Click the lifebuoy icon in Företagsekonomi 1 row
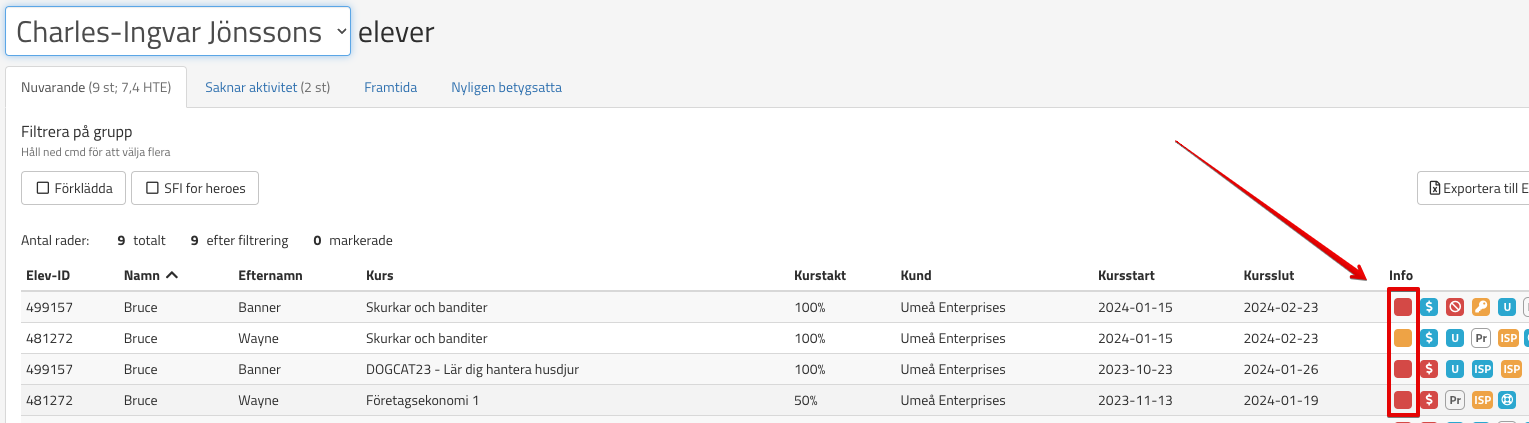 pos(1506,400)
